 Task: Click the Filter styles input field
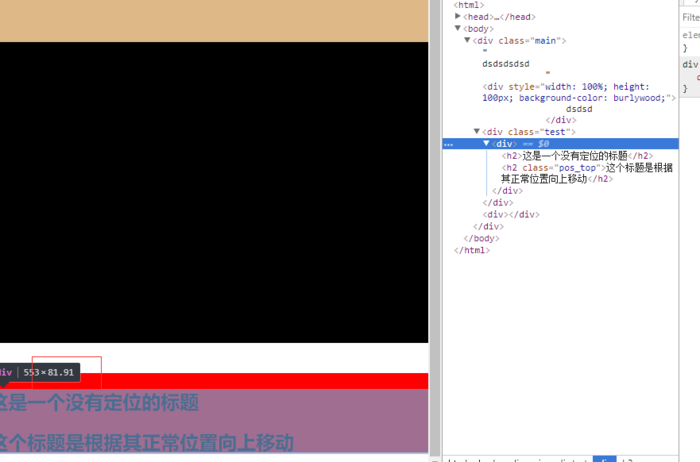691,17
